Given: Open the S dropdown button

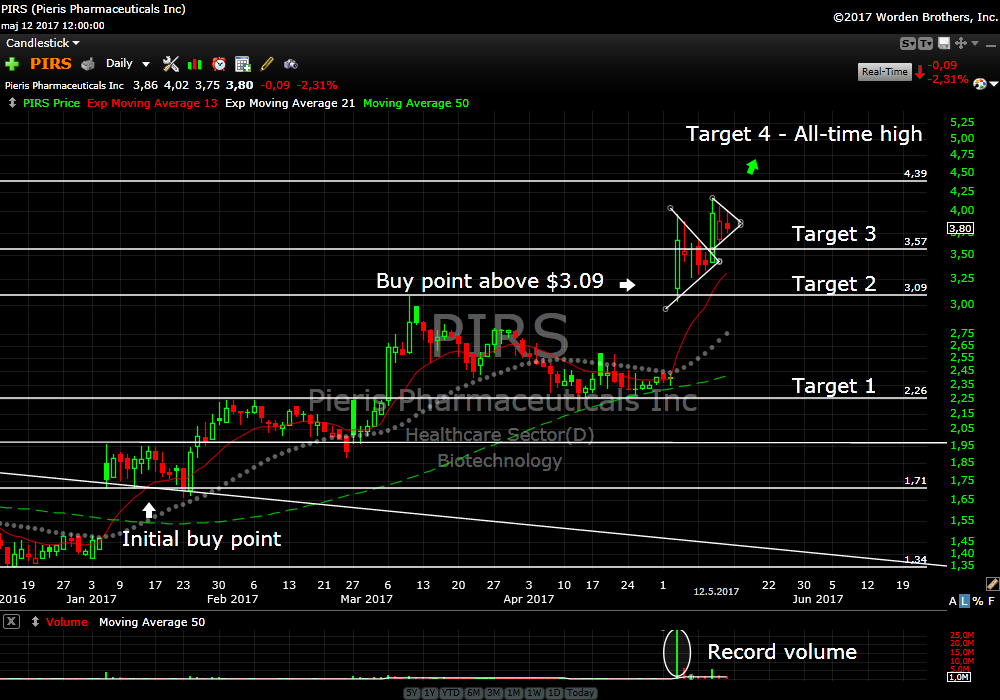Looking at the screenshot, I should click(908, 43).
